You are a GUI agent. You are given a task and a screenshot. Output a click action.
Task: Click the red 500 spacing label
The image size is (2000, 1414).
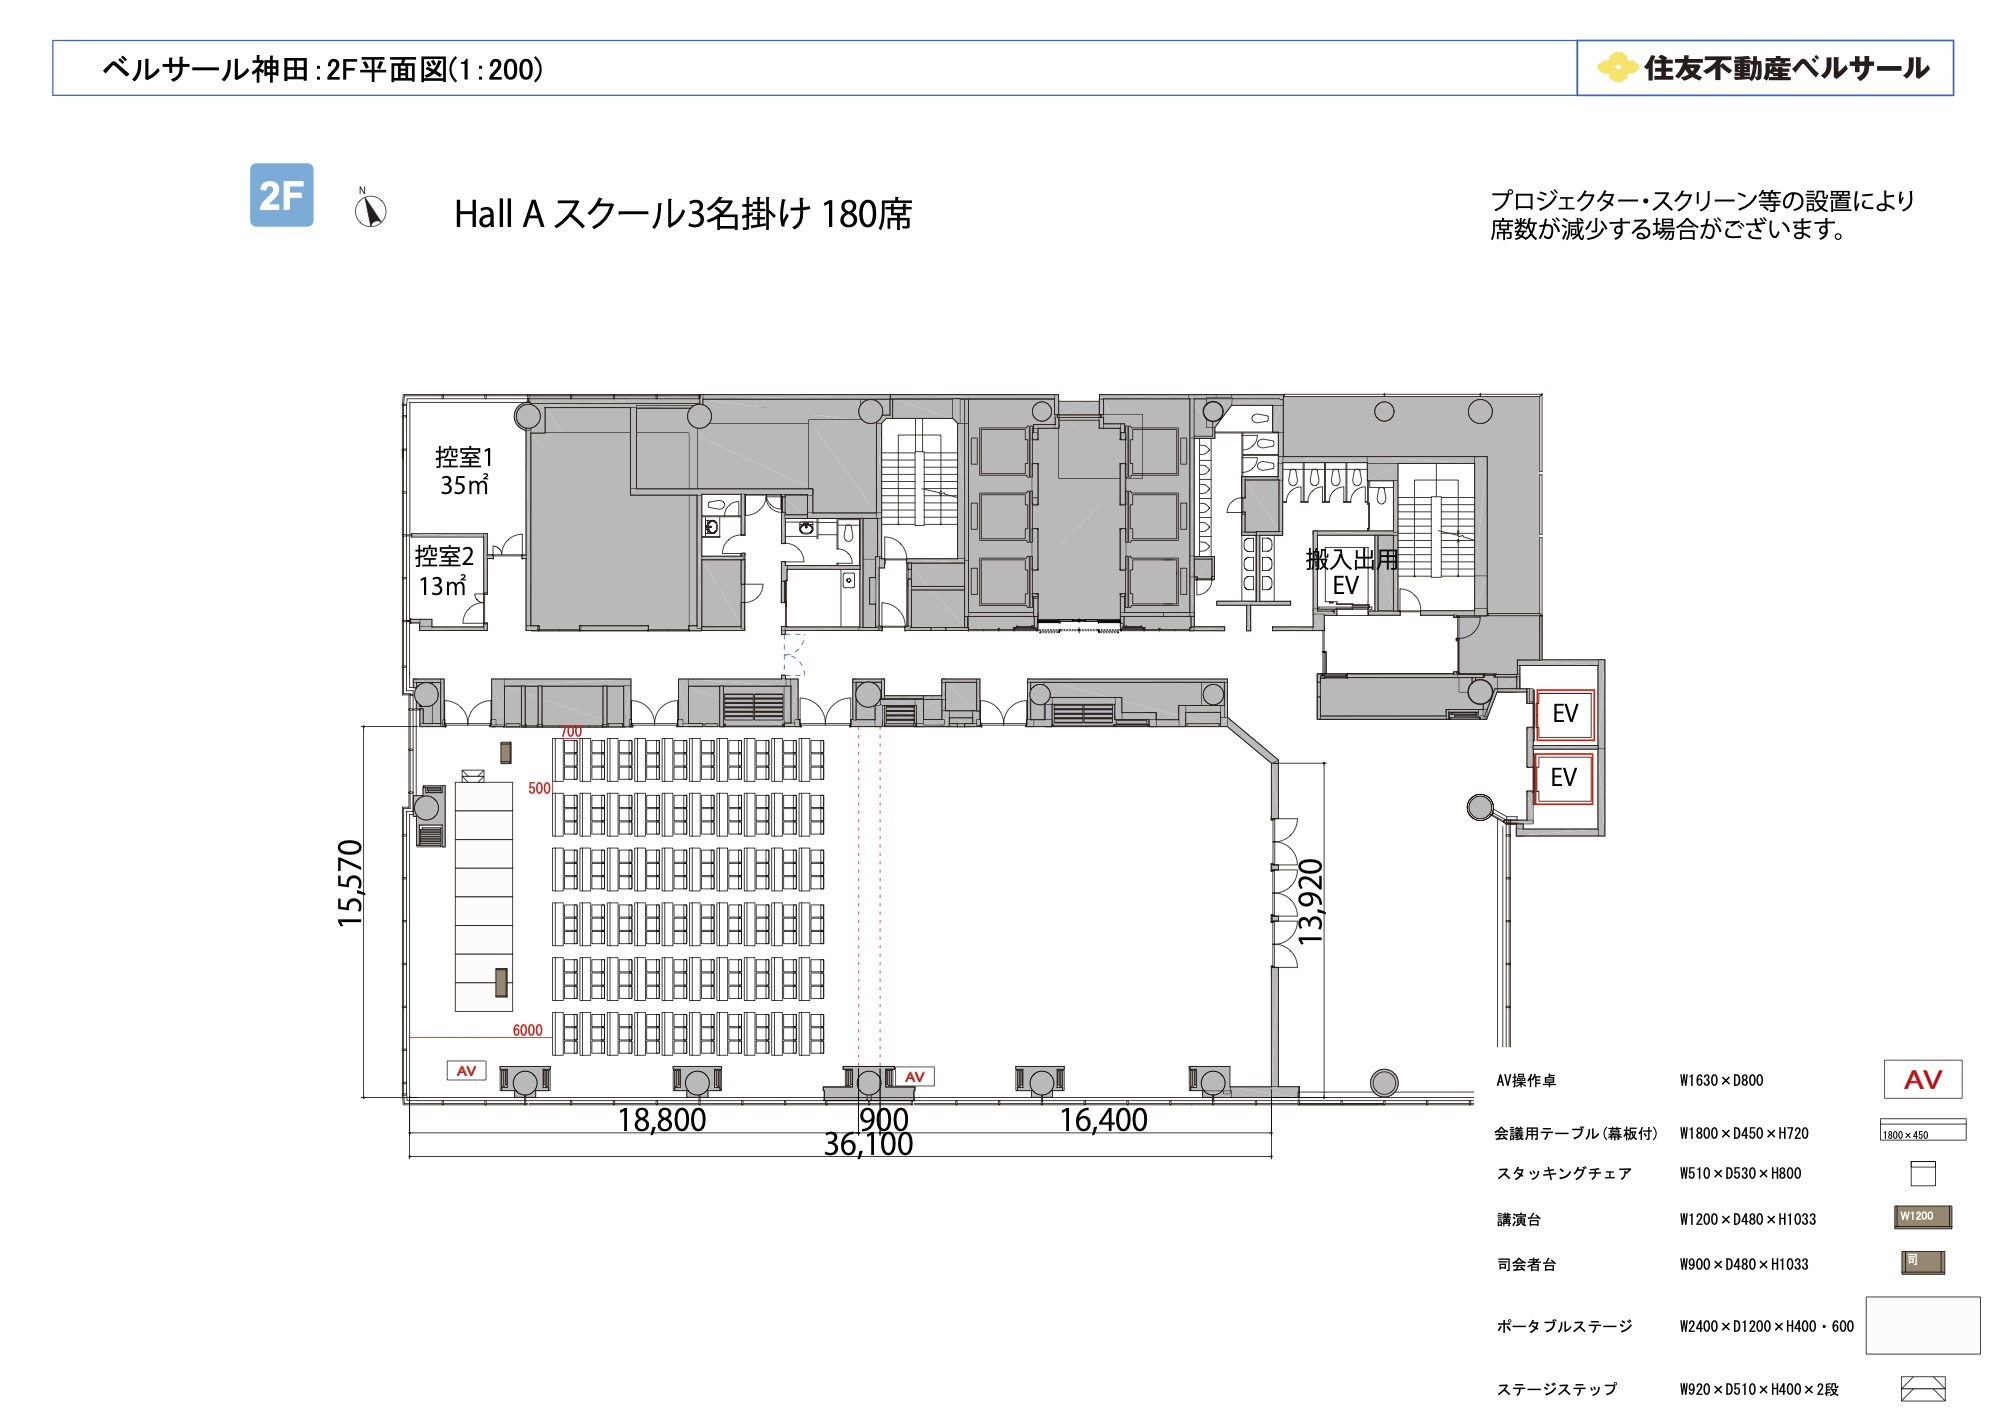tap(539, 788)
